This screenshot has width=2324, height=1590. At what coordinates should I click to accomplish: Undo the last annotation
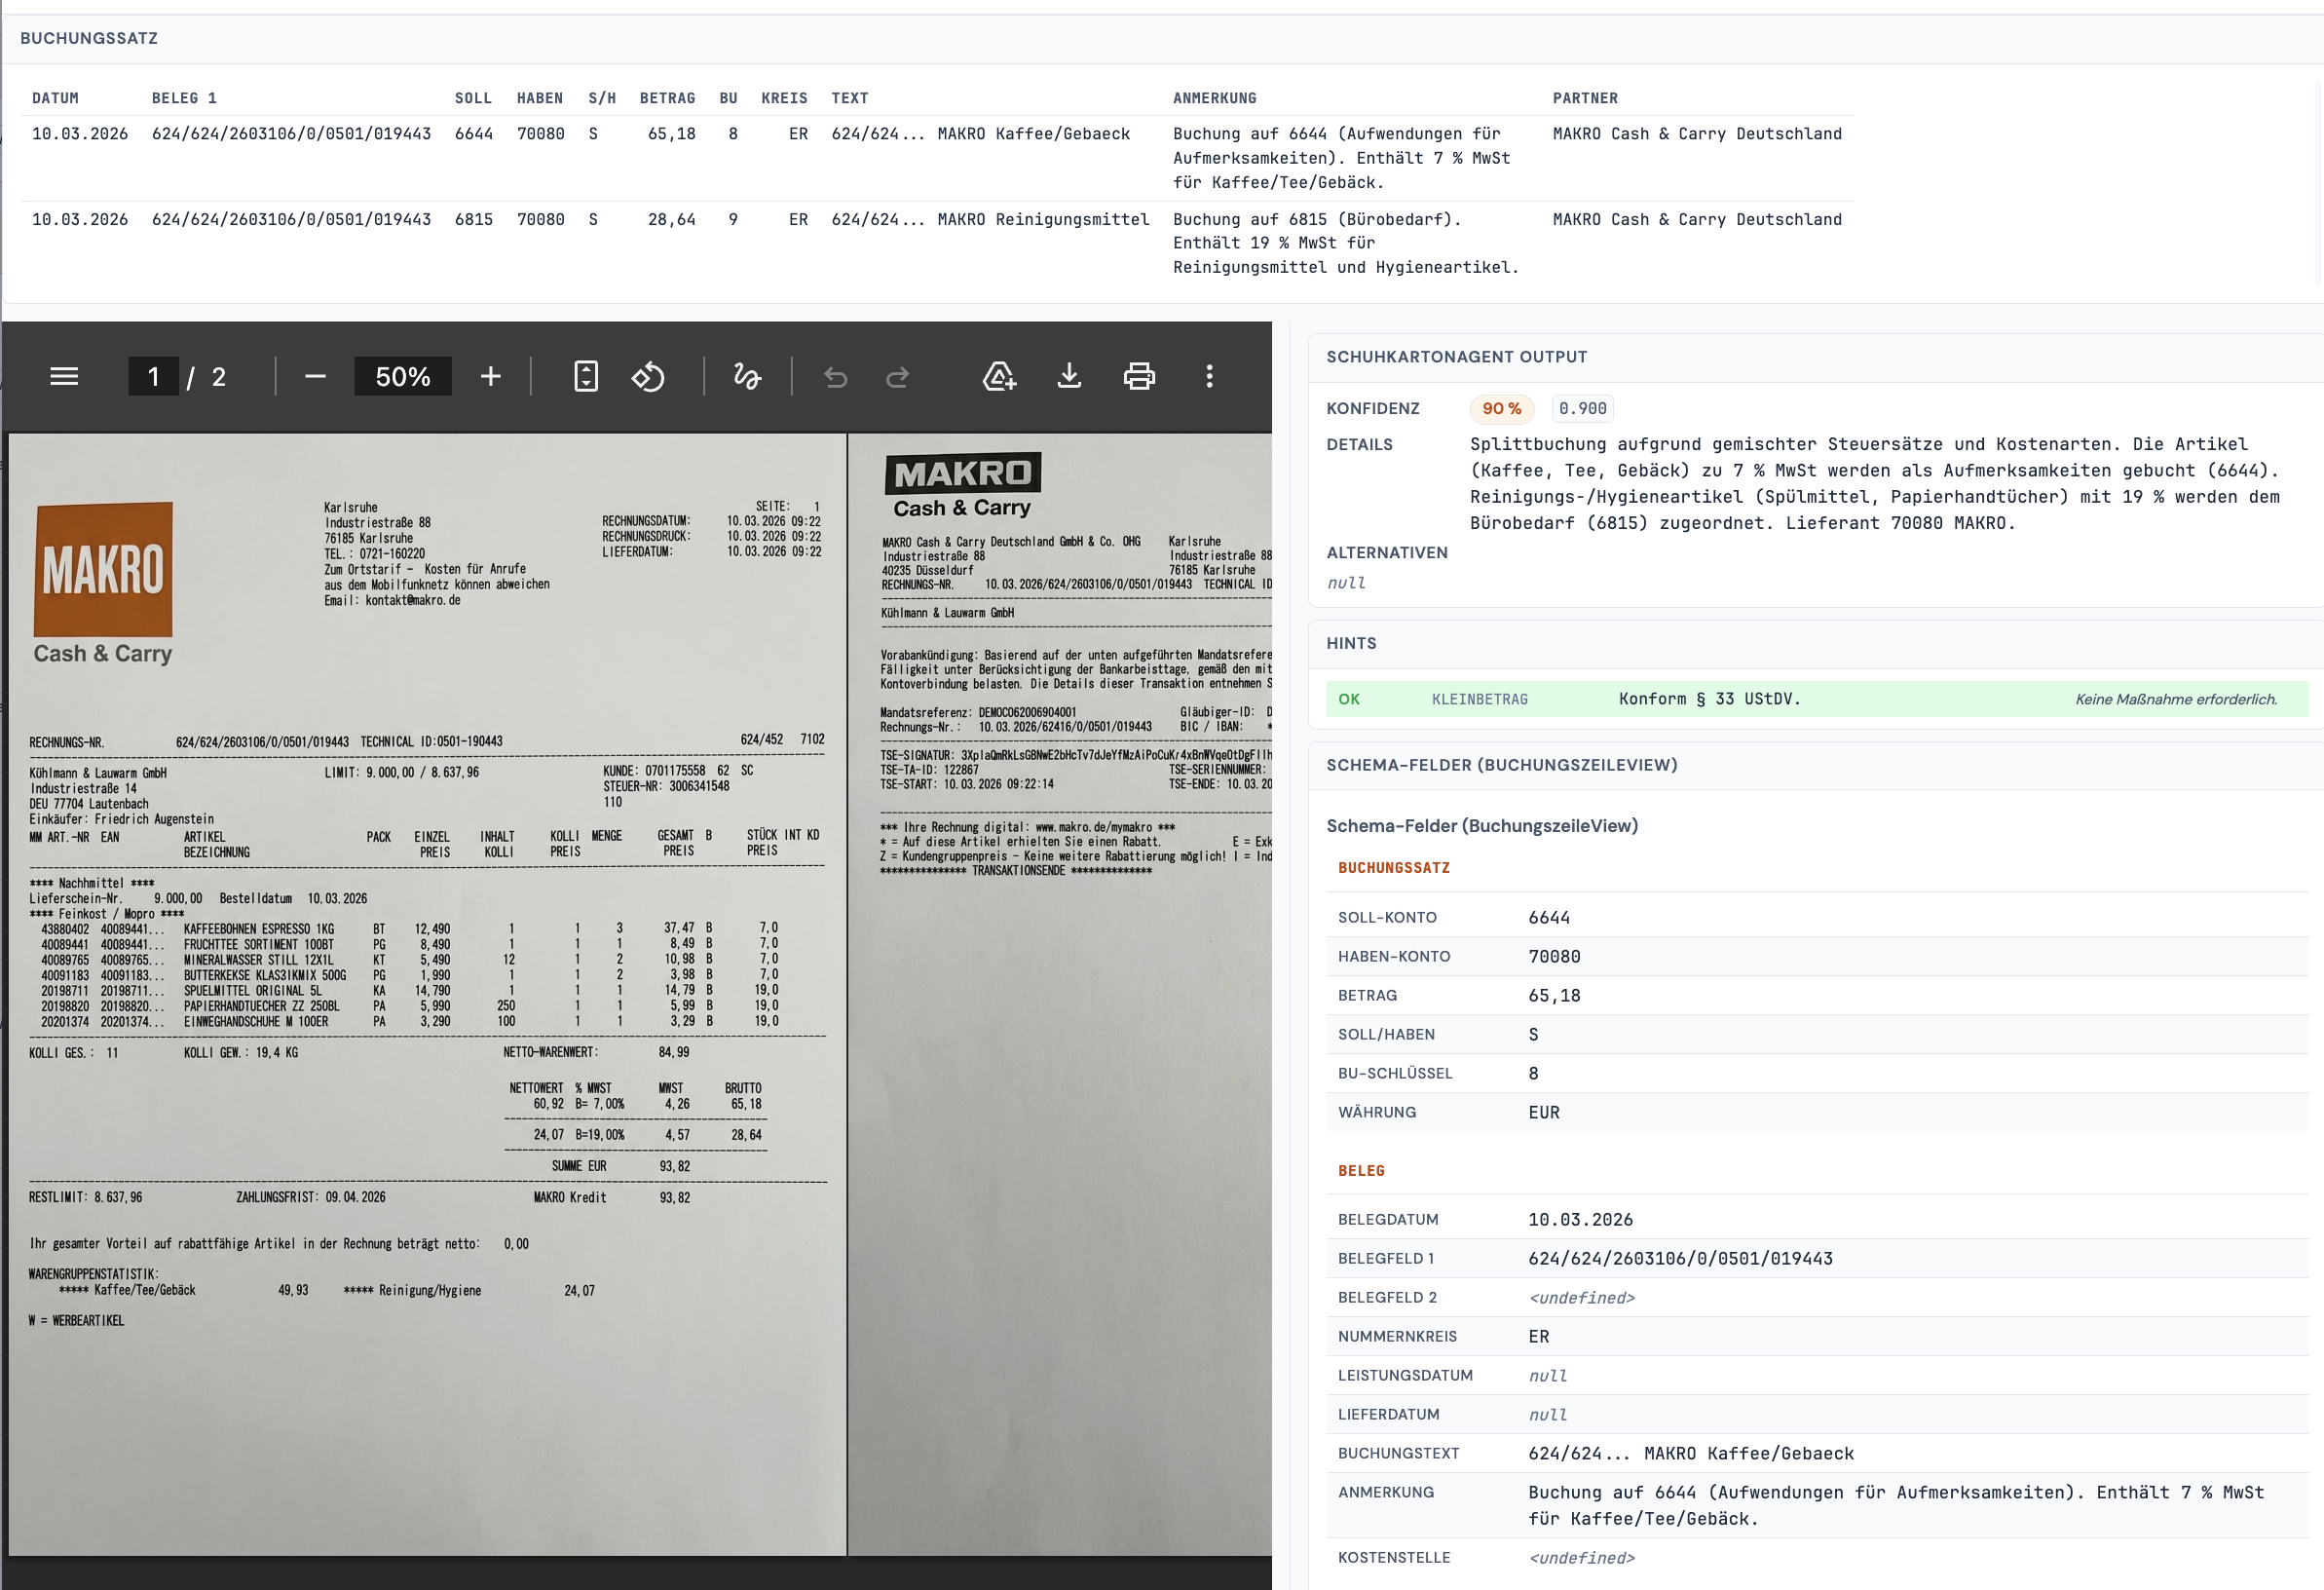click(x=835, y=376)
